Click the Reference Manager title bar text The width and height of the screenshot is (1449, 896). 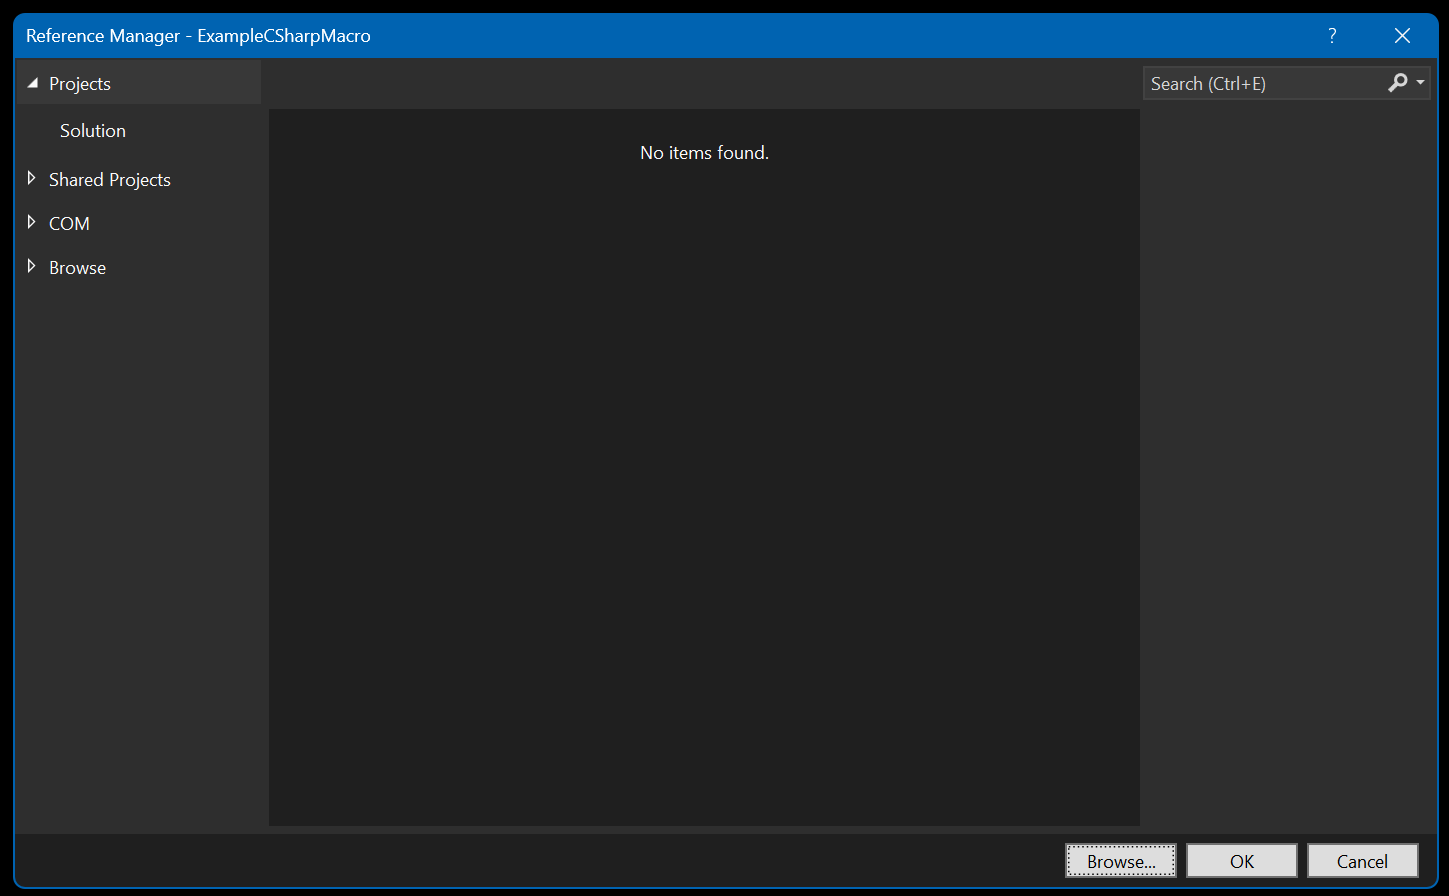(x=195, y=35)
